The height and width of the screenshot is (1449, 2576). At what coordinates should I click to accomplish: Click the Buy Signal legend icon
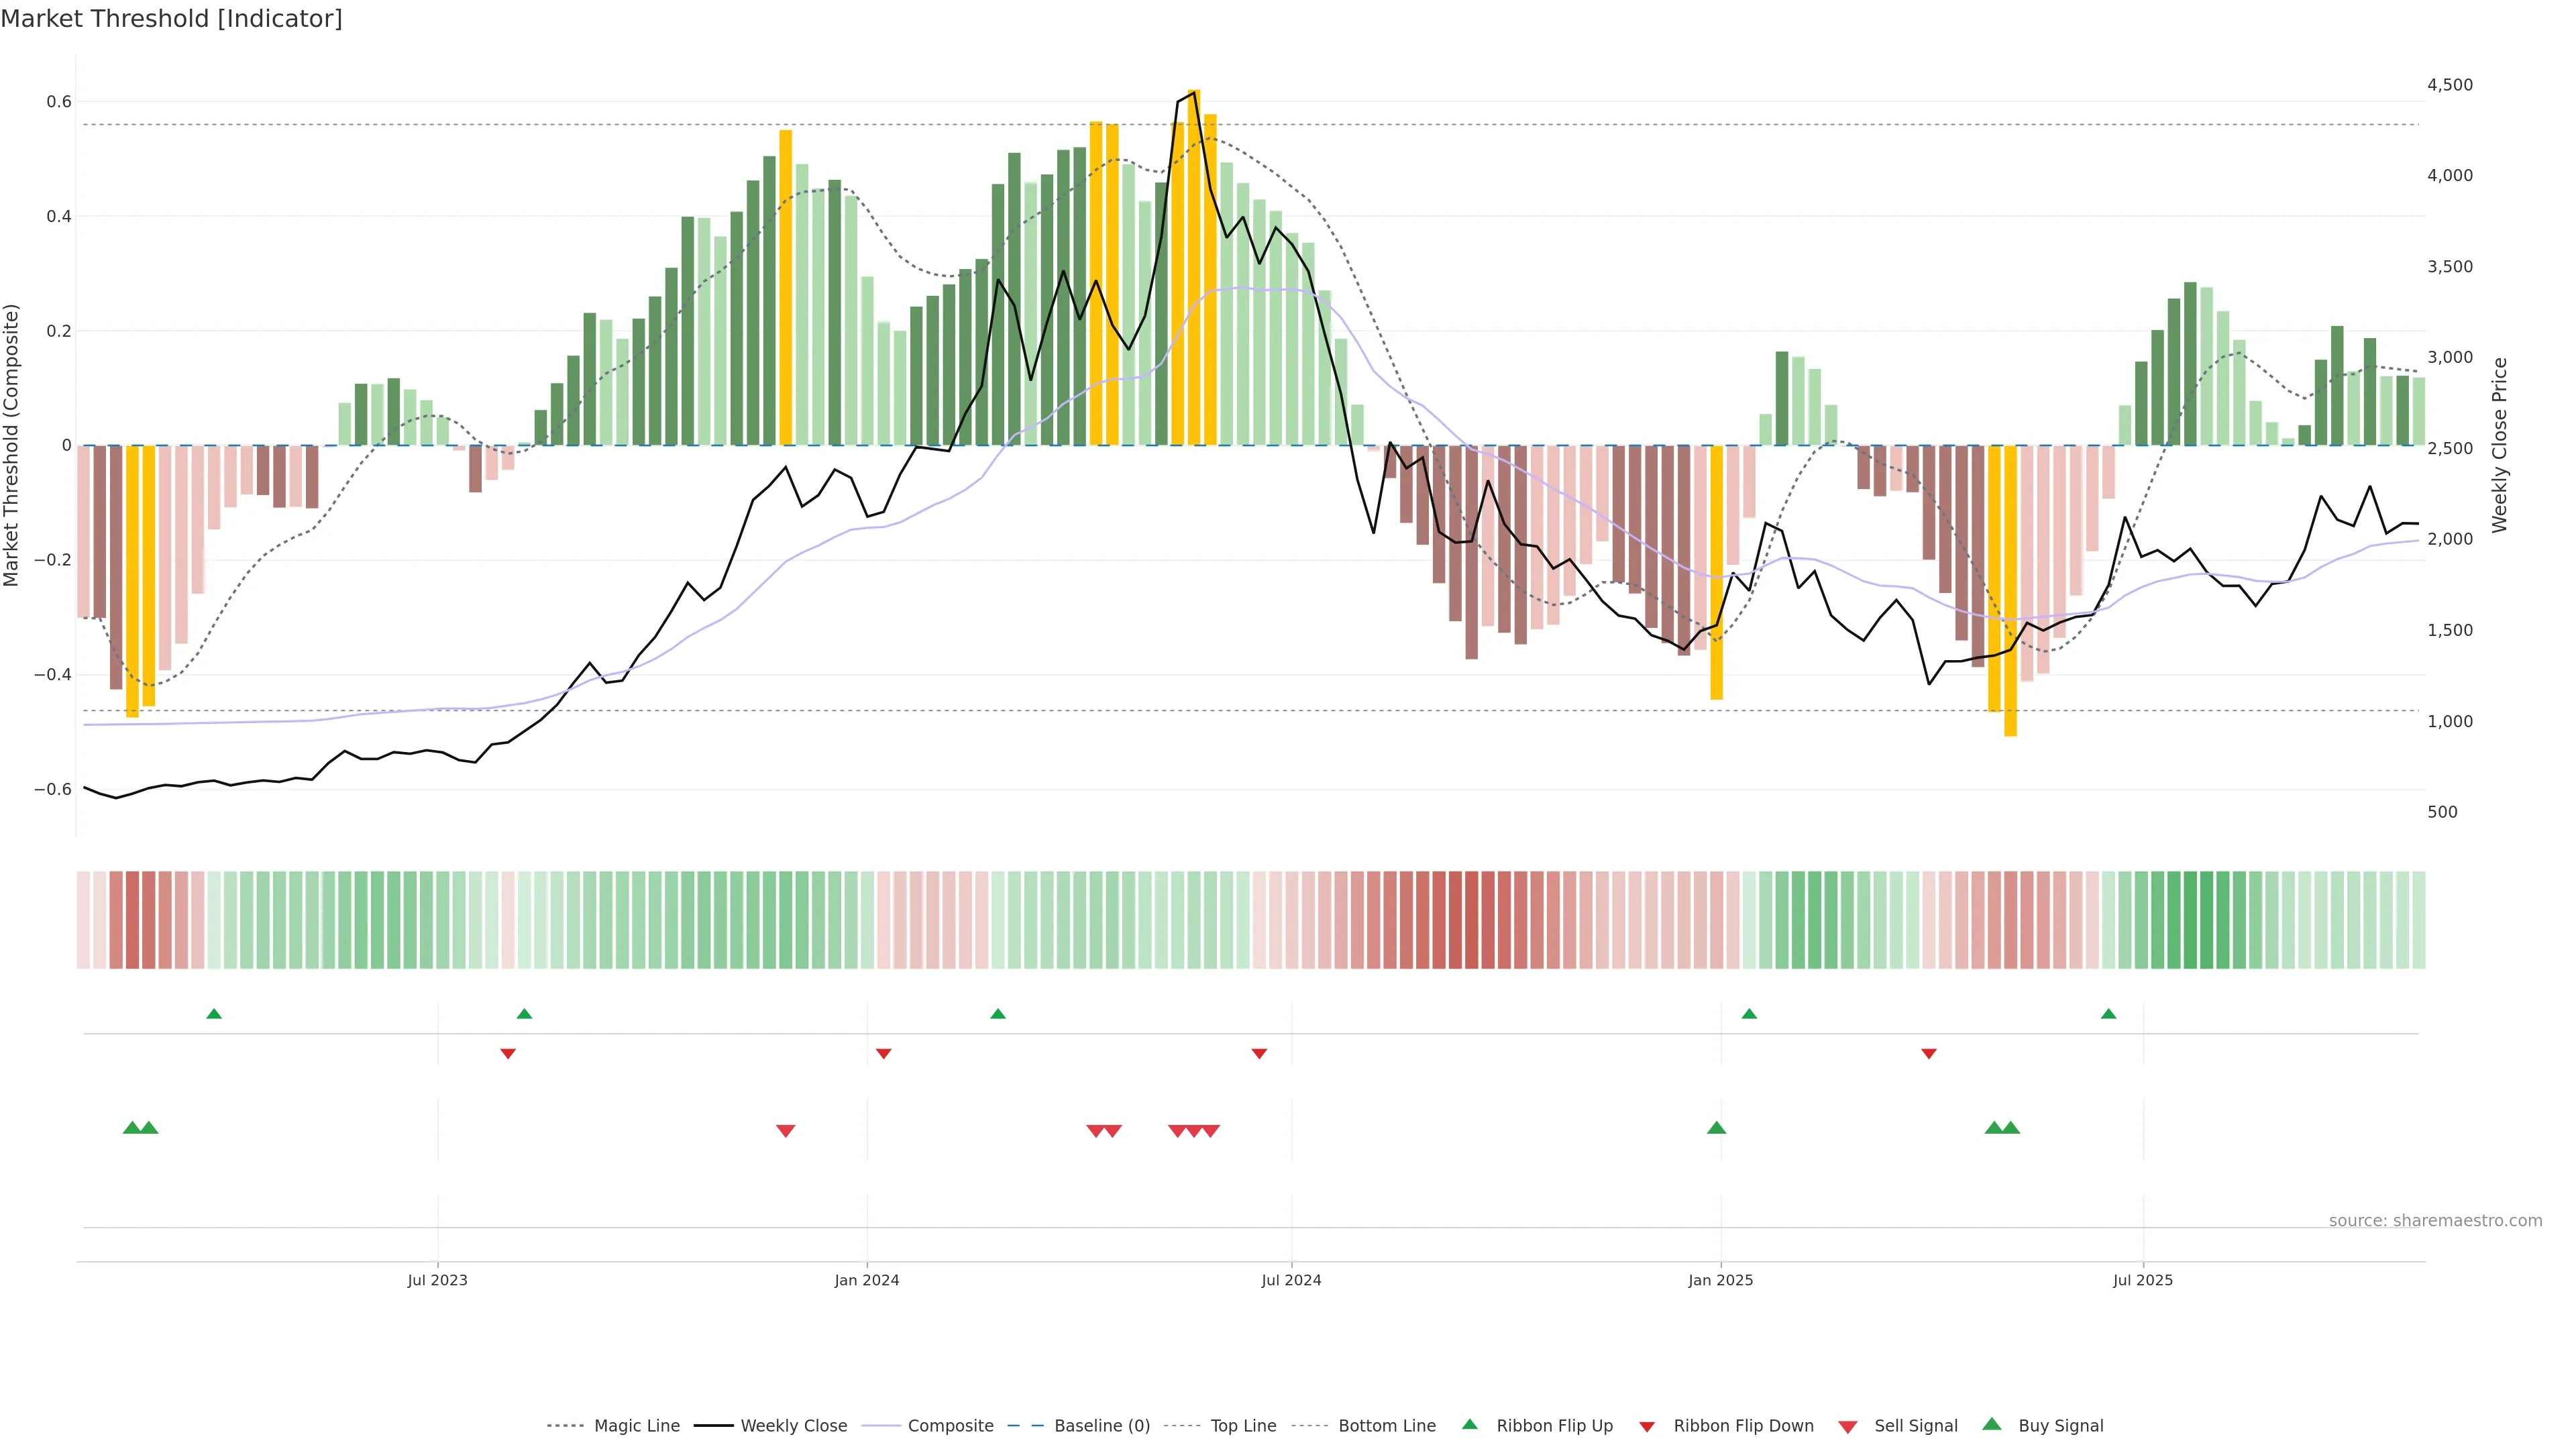pos(1991,1425)
